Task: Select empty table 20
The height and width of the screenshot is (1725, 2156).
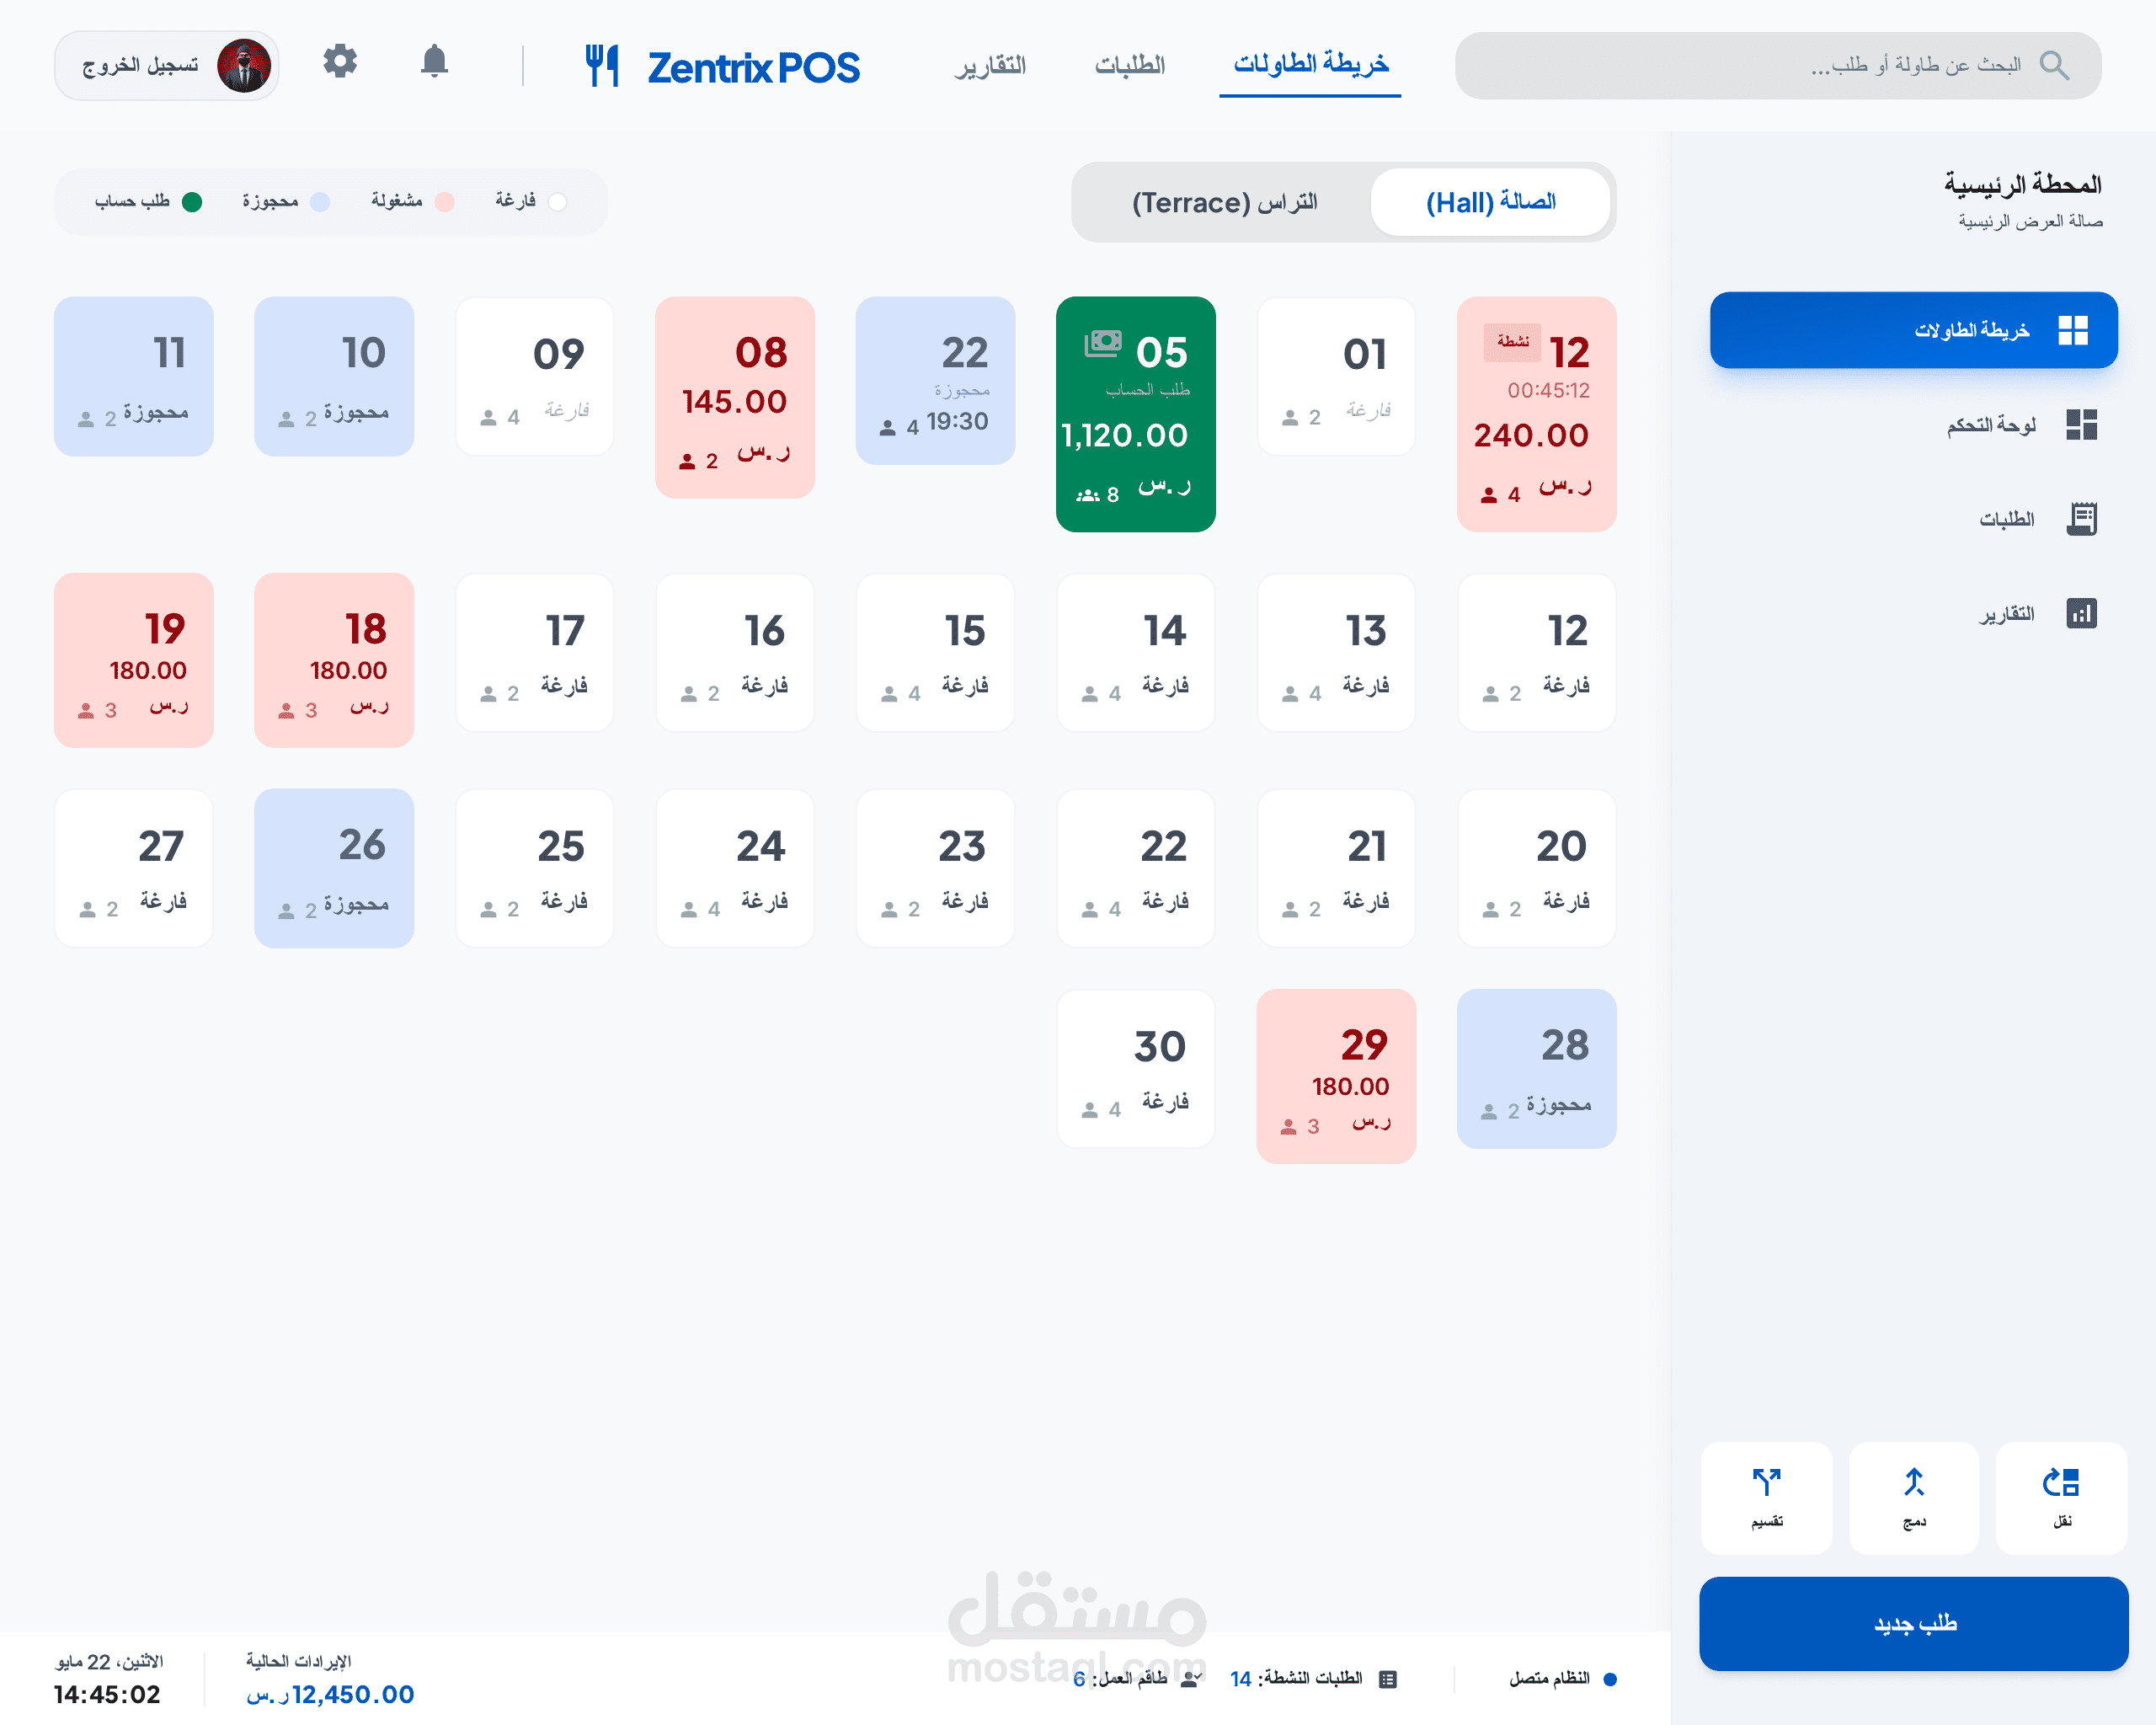Action: 1536,868
